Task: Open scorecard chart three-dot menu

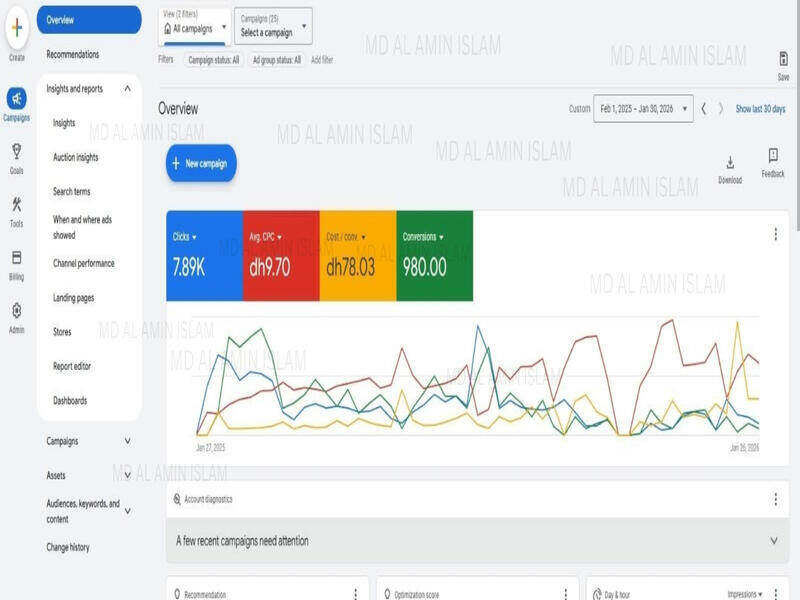Action: [776, 234]
